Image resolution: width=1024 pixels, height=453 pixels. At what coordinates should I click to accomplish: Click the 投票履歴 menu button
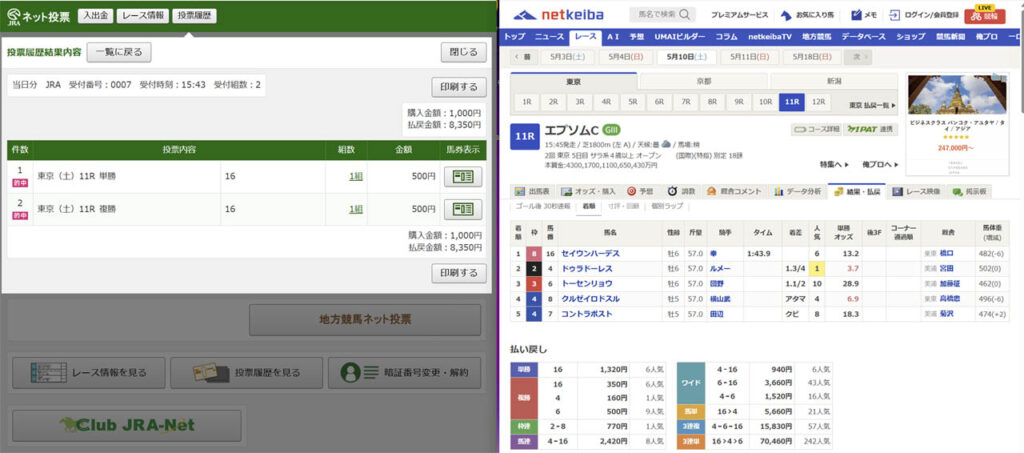tap(194, 16)
